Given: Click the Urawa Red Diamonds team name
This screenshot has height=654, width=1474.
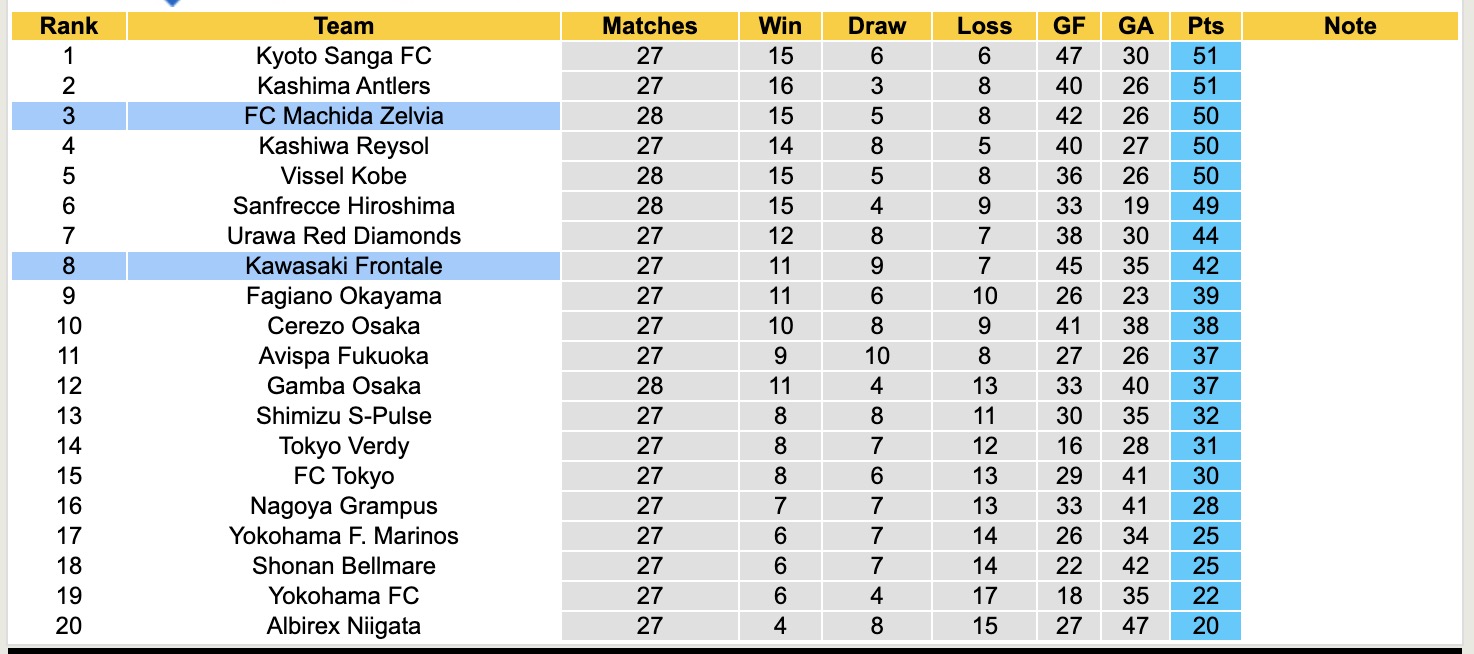Looking at the screenshot, I should coord(343,236).
